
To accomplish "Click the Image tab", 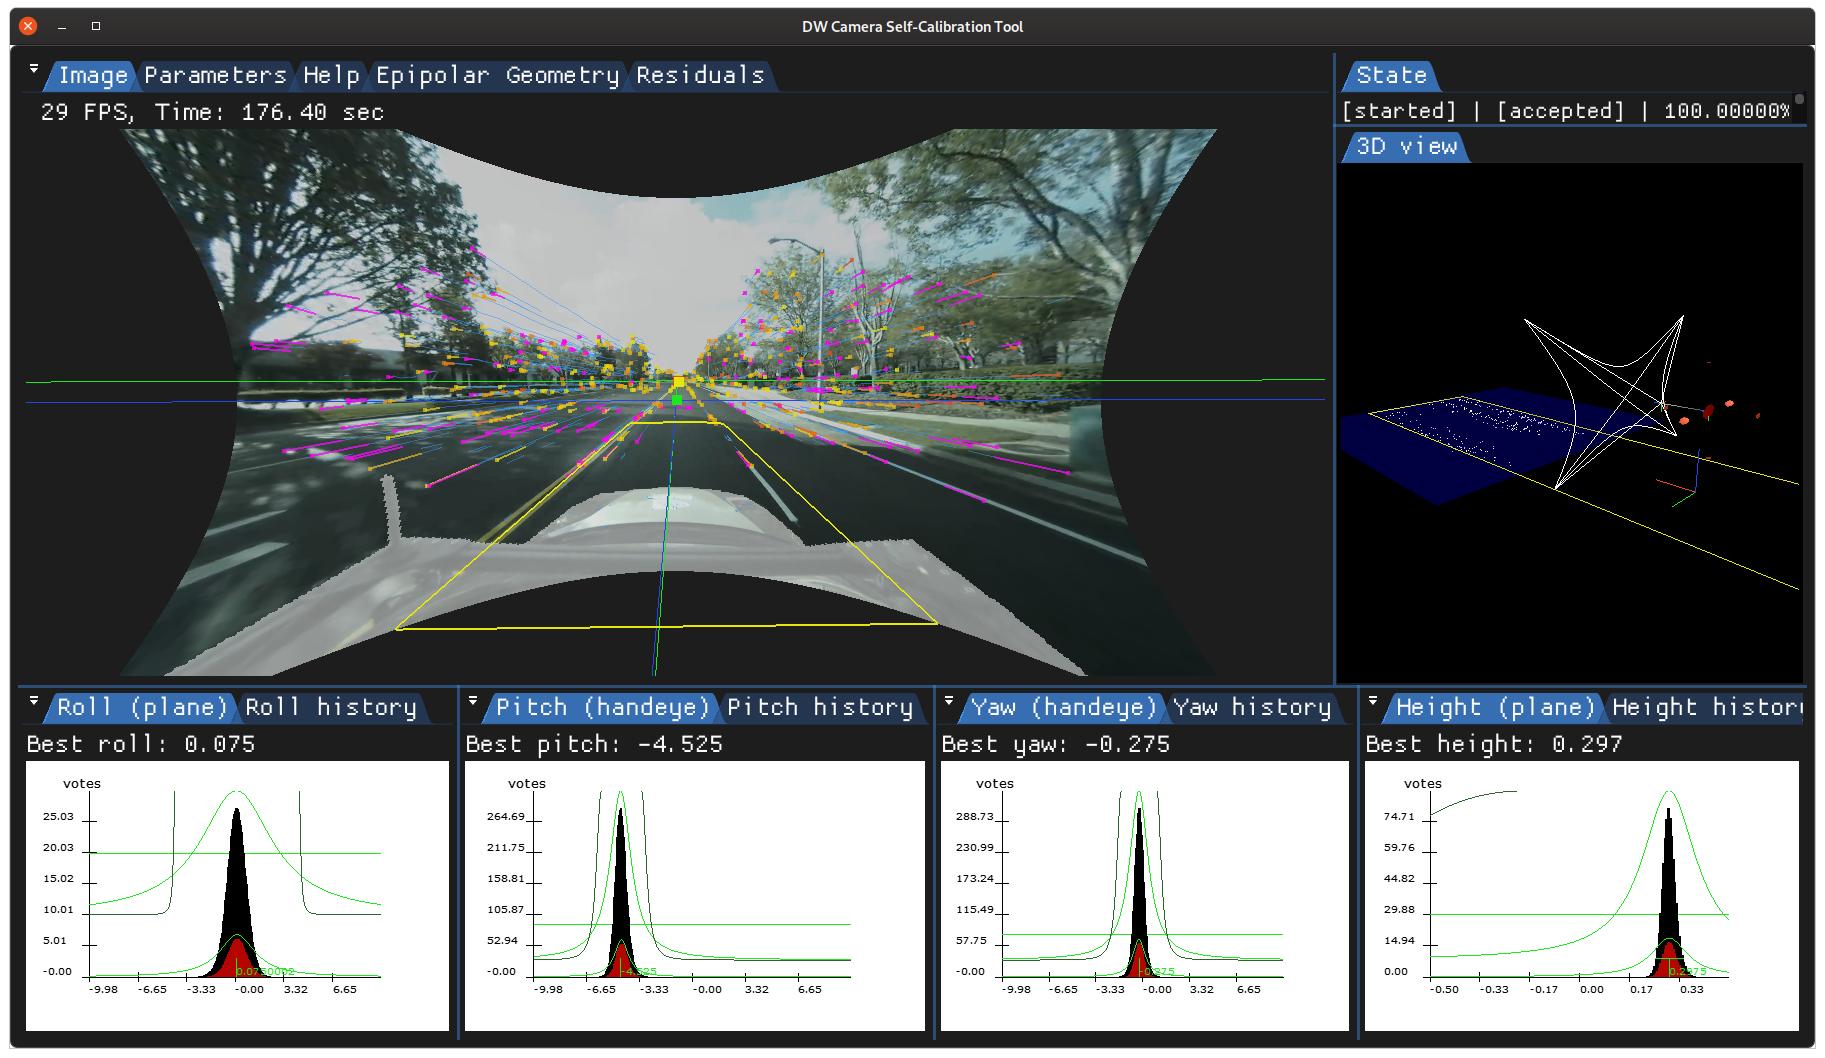I will point(93,76).
